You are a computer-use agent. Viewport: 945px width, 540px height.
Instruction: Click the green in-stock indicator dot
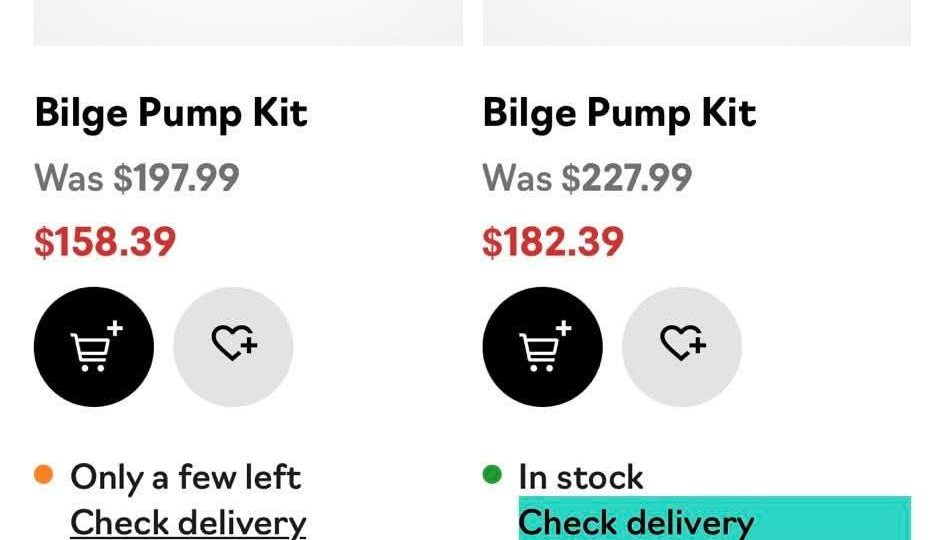point(491,475)
